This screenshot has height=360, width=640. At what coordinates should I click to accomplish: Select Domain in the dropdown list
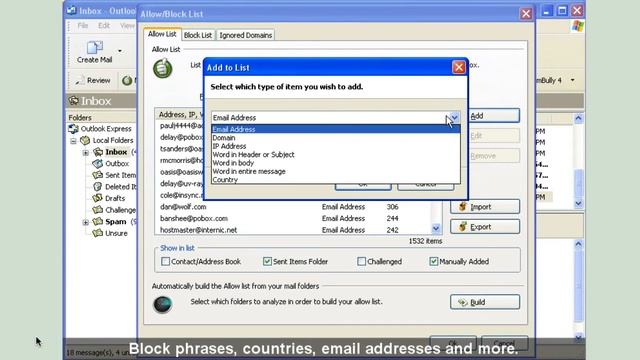pos(336,138)
